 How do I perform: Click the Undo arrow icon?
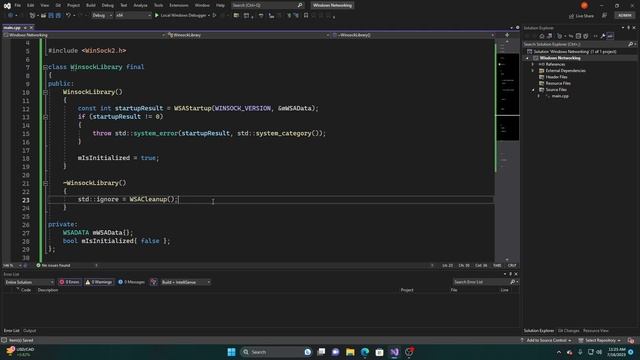pos(68,16)
